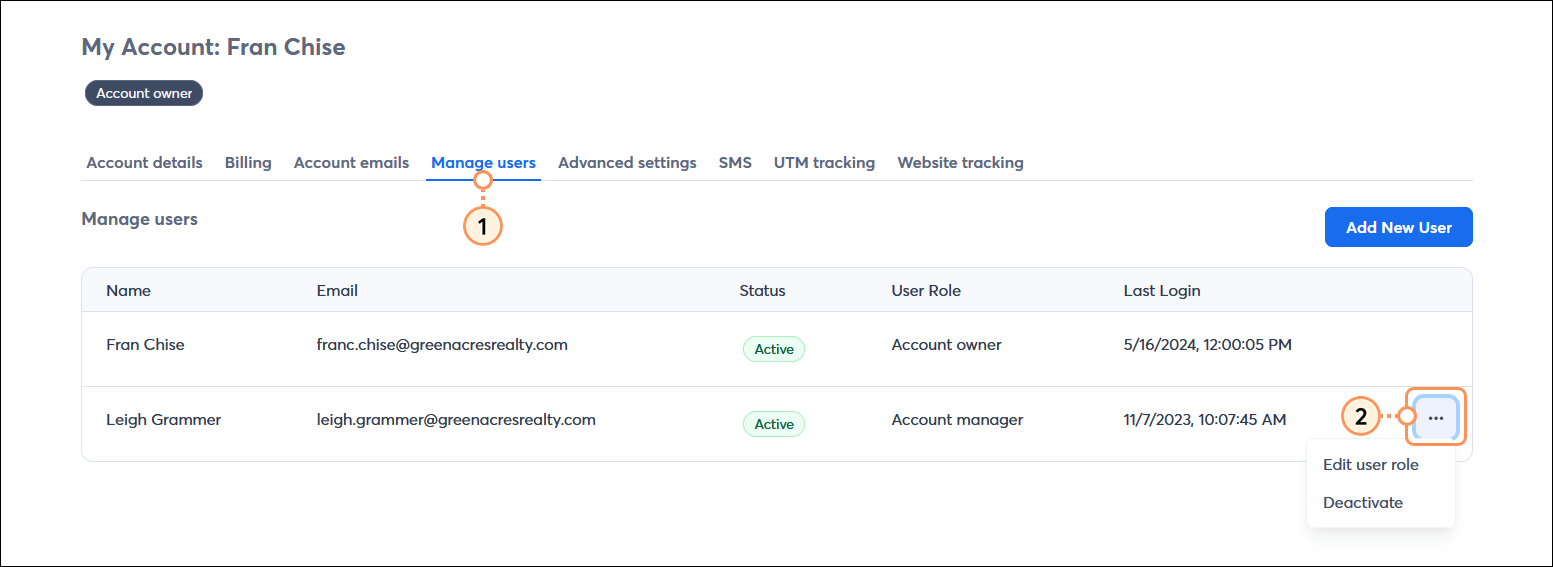Click Active status badge for Leigh Grammer
This screenshot has width=1553, height=567.
tap(773, 424)
